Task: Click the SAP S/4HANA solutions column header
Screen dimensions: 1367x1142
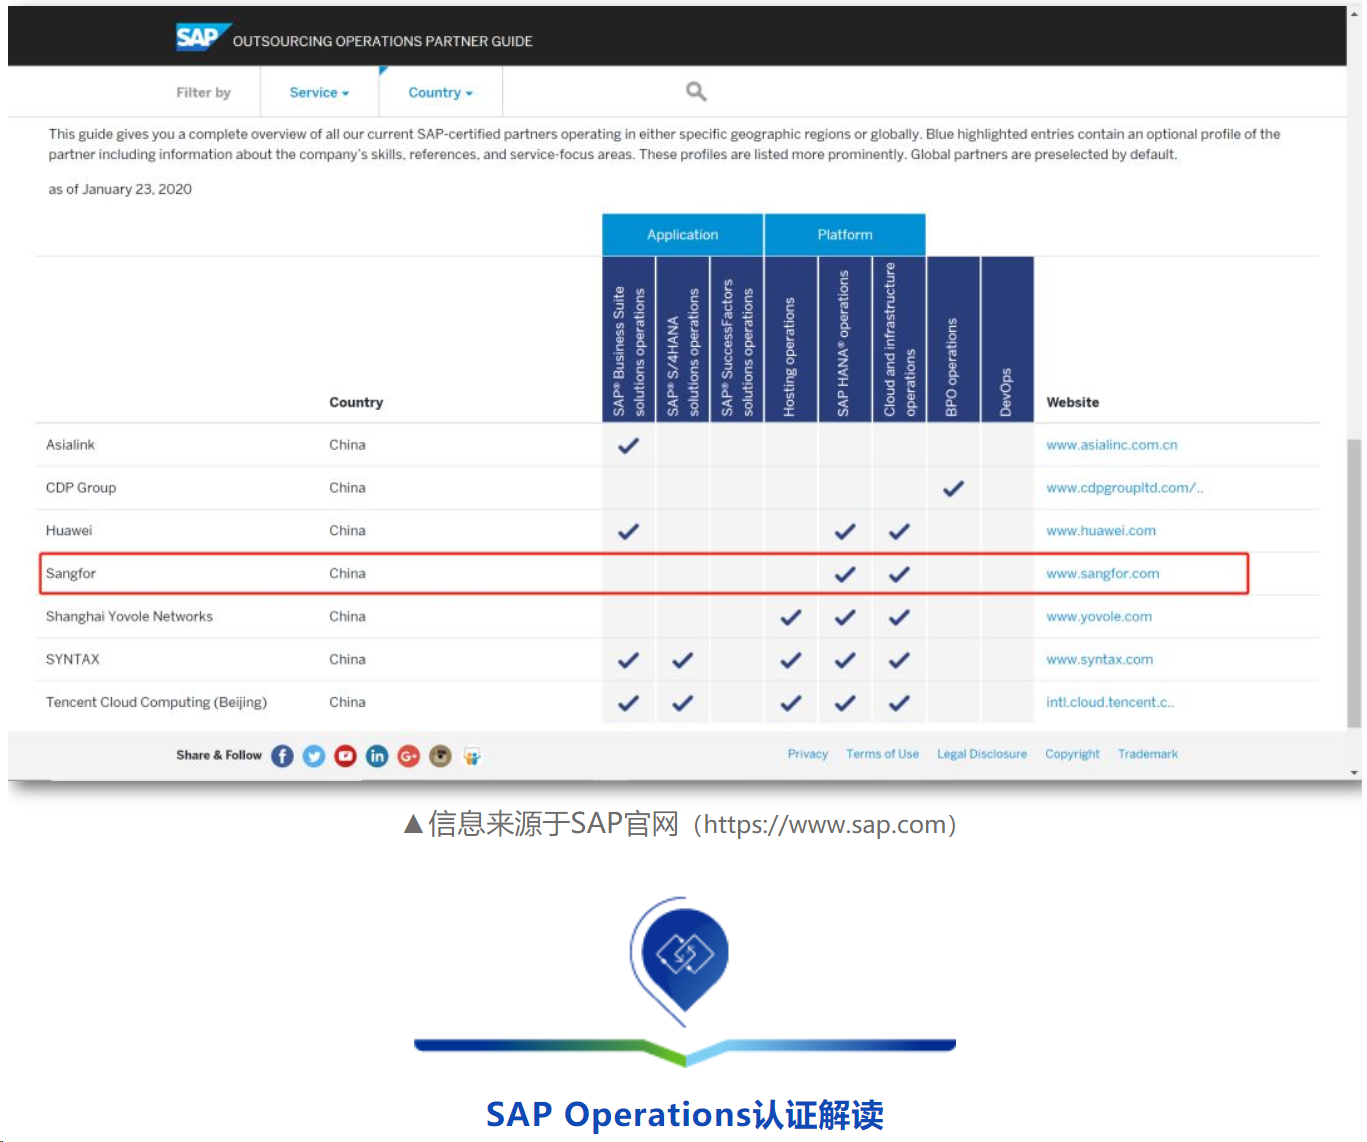Action: 682,339
